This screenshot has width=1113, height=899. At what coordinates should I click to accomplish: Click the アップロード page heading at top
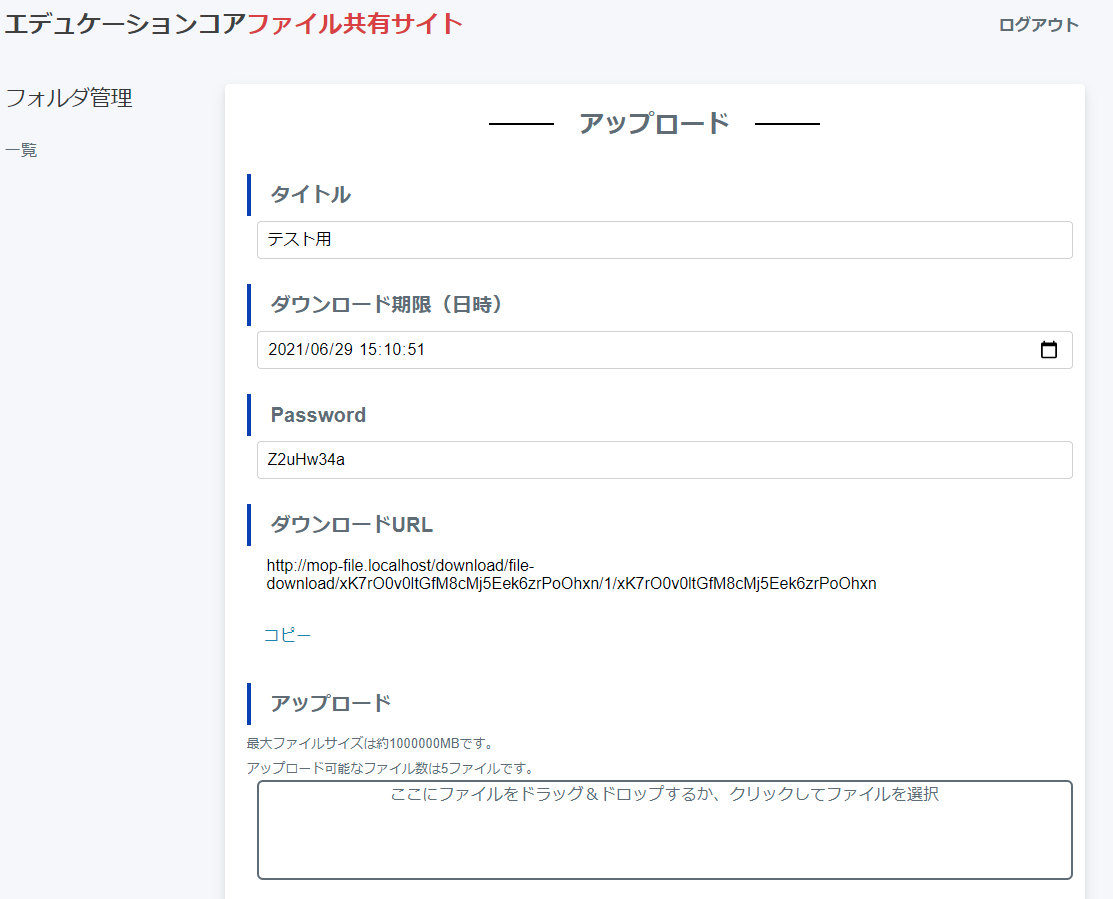pos(654,124)
